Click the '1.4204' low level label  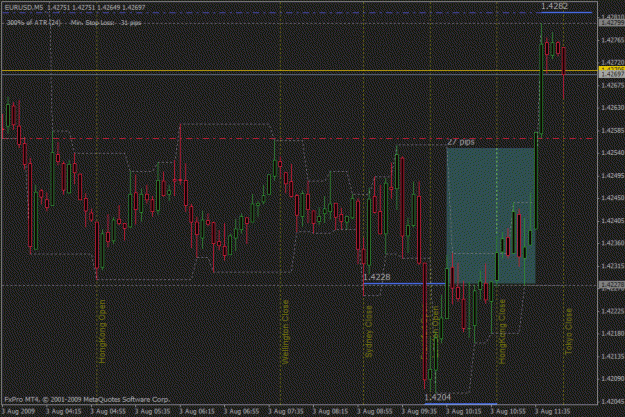[x=437, y=397]
